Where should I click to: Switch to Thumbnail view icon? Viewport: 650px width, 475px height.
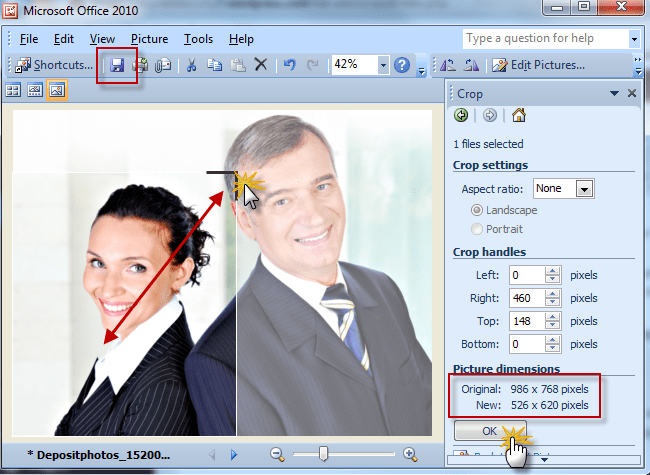(13, 90)
